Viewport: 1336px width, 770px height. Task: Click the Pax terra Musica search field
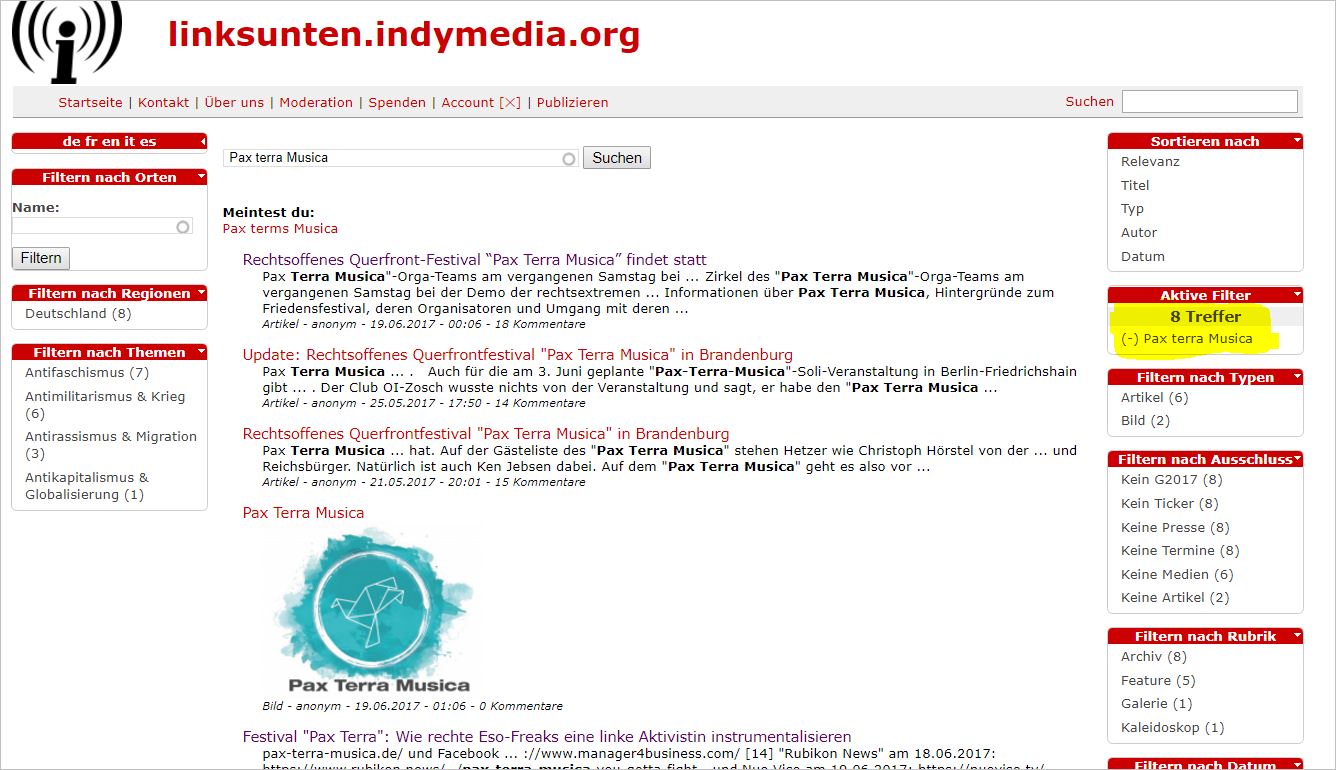pos(400,158)
